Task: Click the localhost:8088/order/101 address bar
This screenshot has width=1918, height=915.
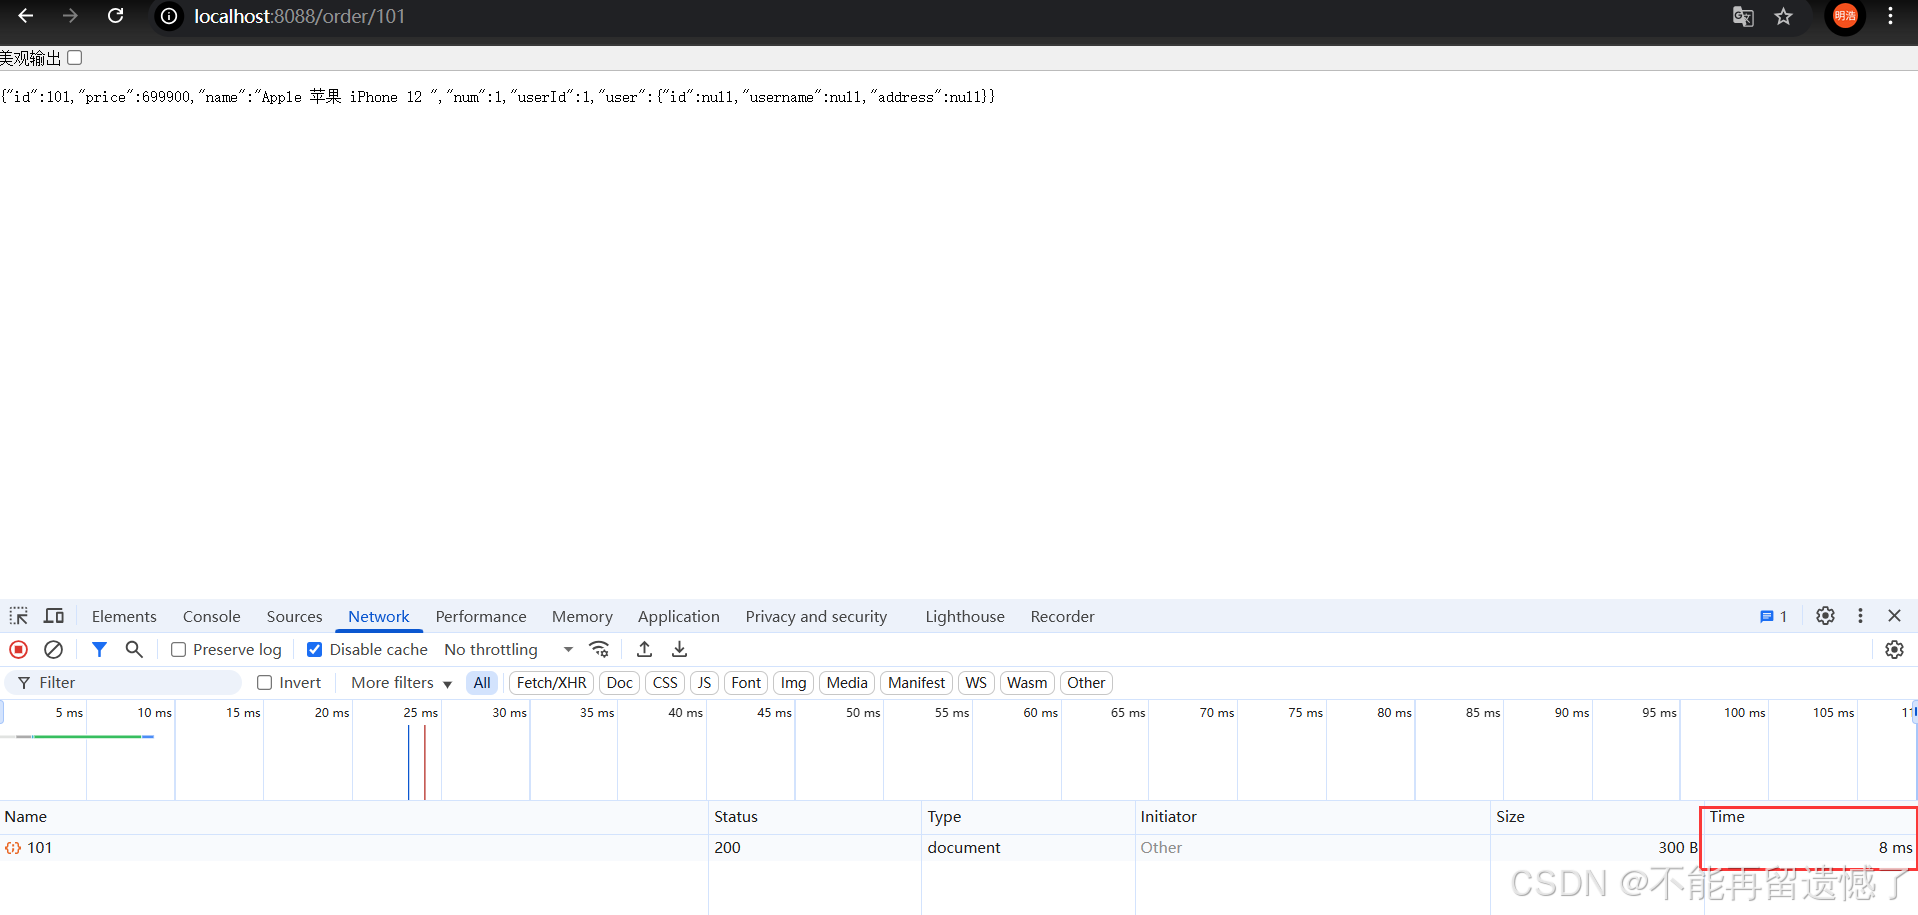Action: [x=299, y=16]
